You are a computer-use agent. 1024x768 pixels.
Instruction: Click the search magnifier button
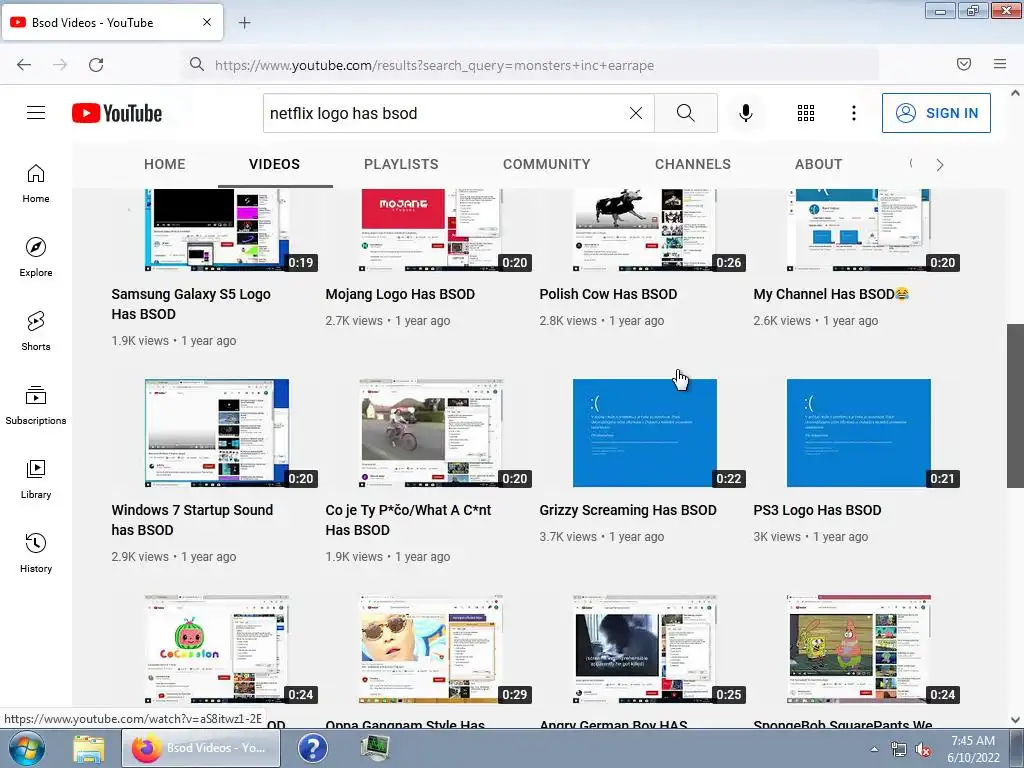686,113
